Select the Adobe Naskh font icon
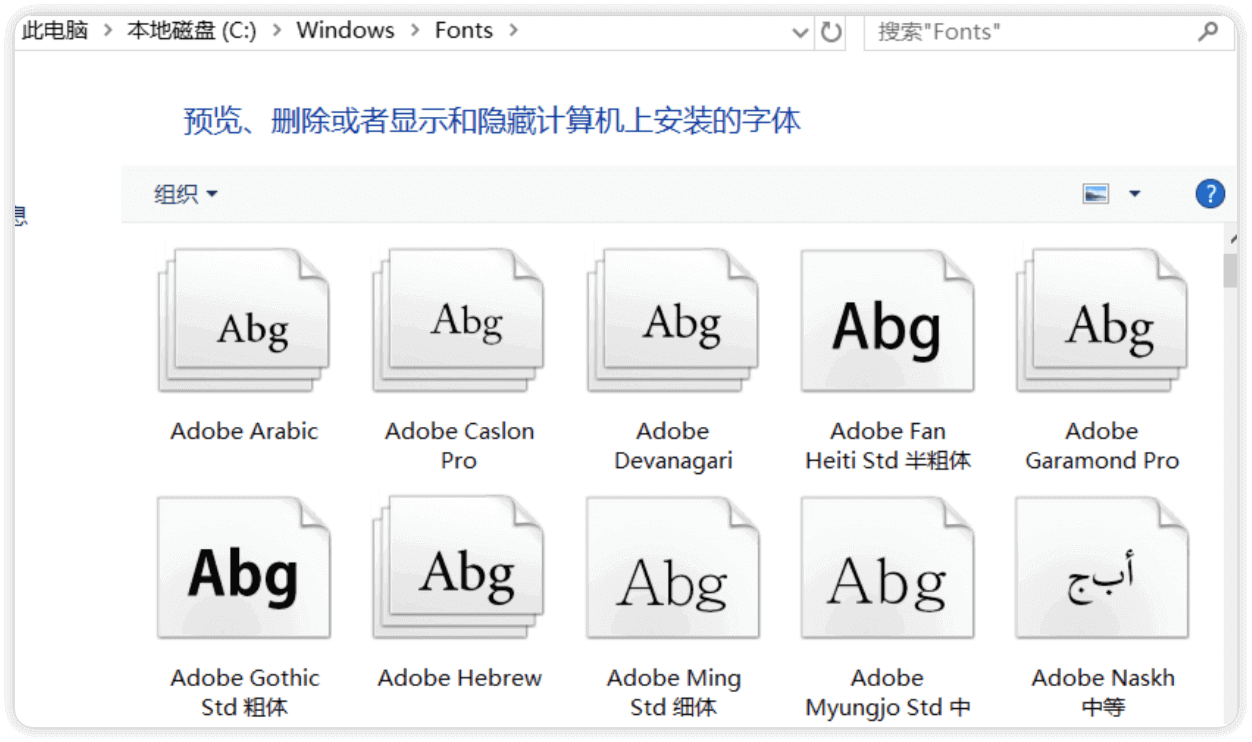1252x742 pixels. click(x=1102, y=568)
